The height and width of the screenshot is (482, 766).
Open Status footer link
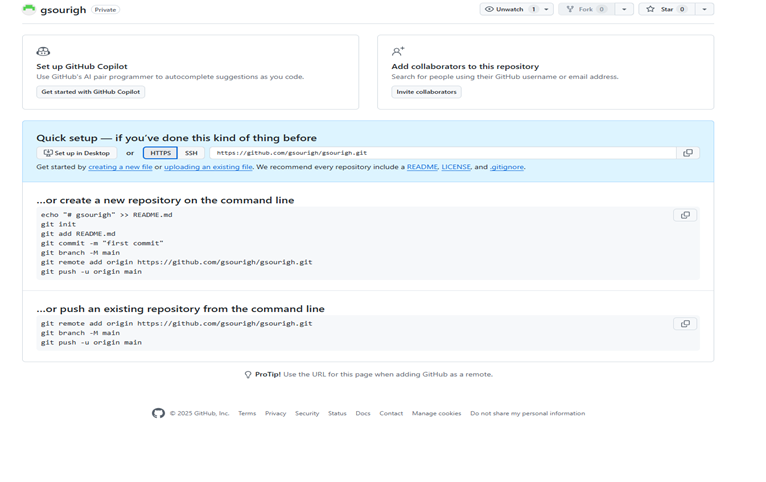pos(337,414)
